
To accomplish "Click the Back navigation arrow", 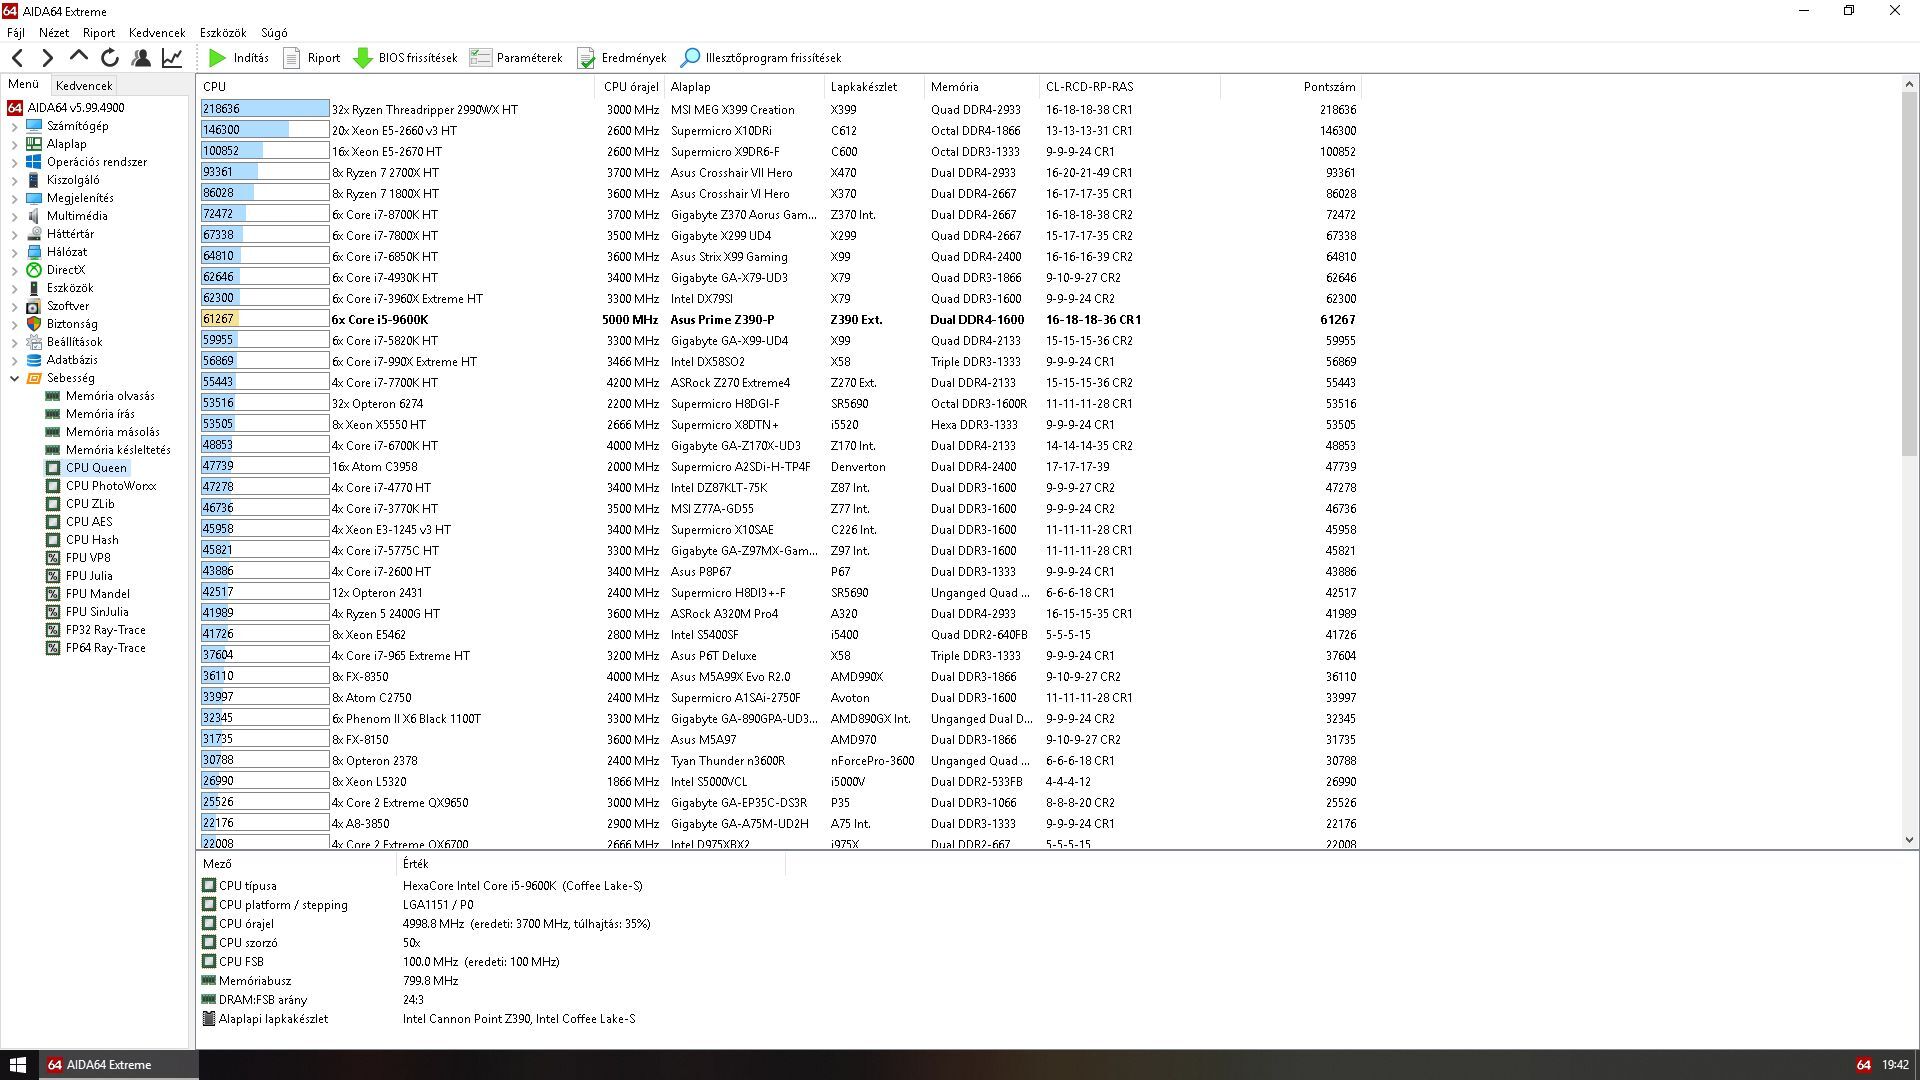I will [17, 58].
